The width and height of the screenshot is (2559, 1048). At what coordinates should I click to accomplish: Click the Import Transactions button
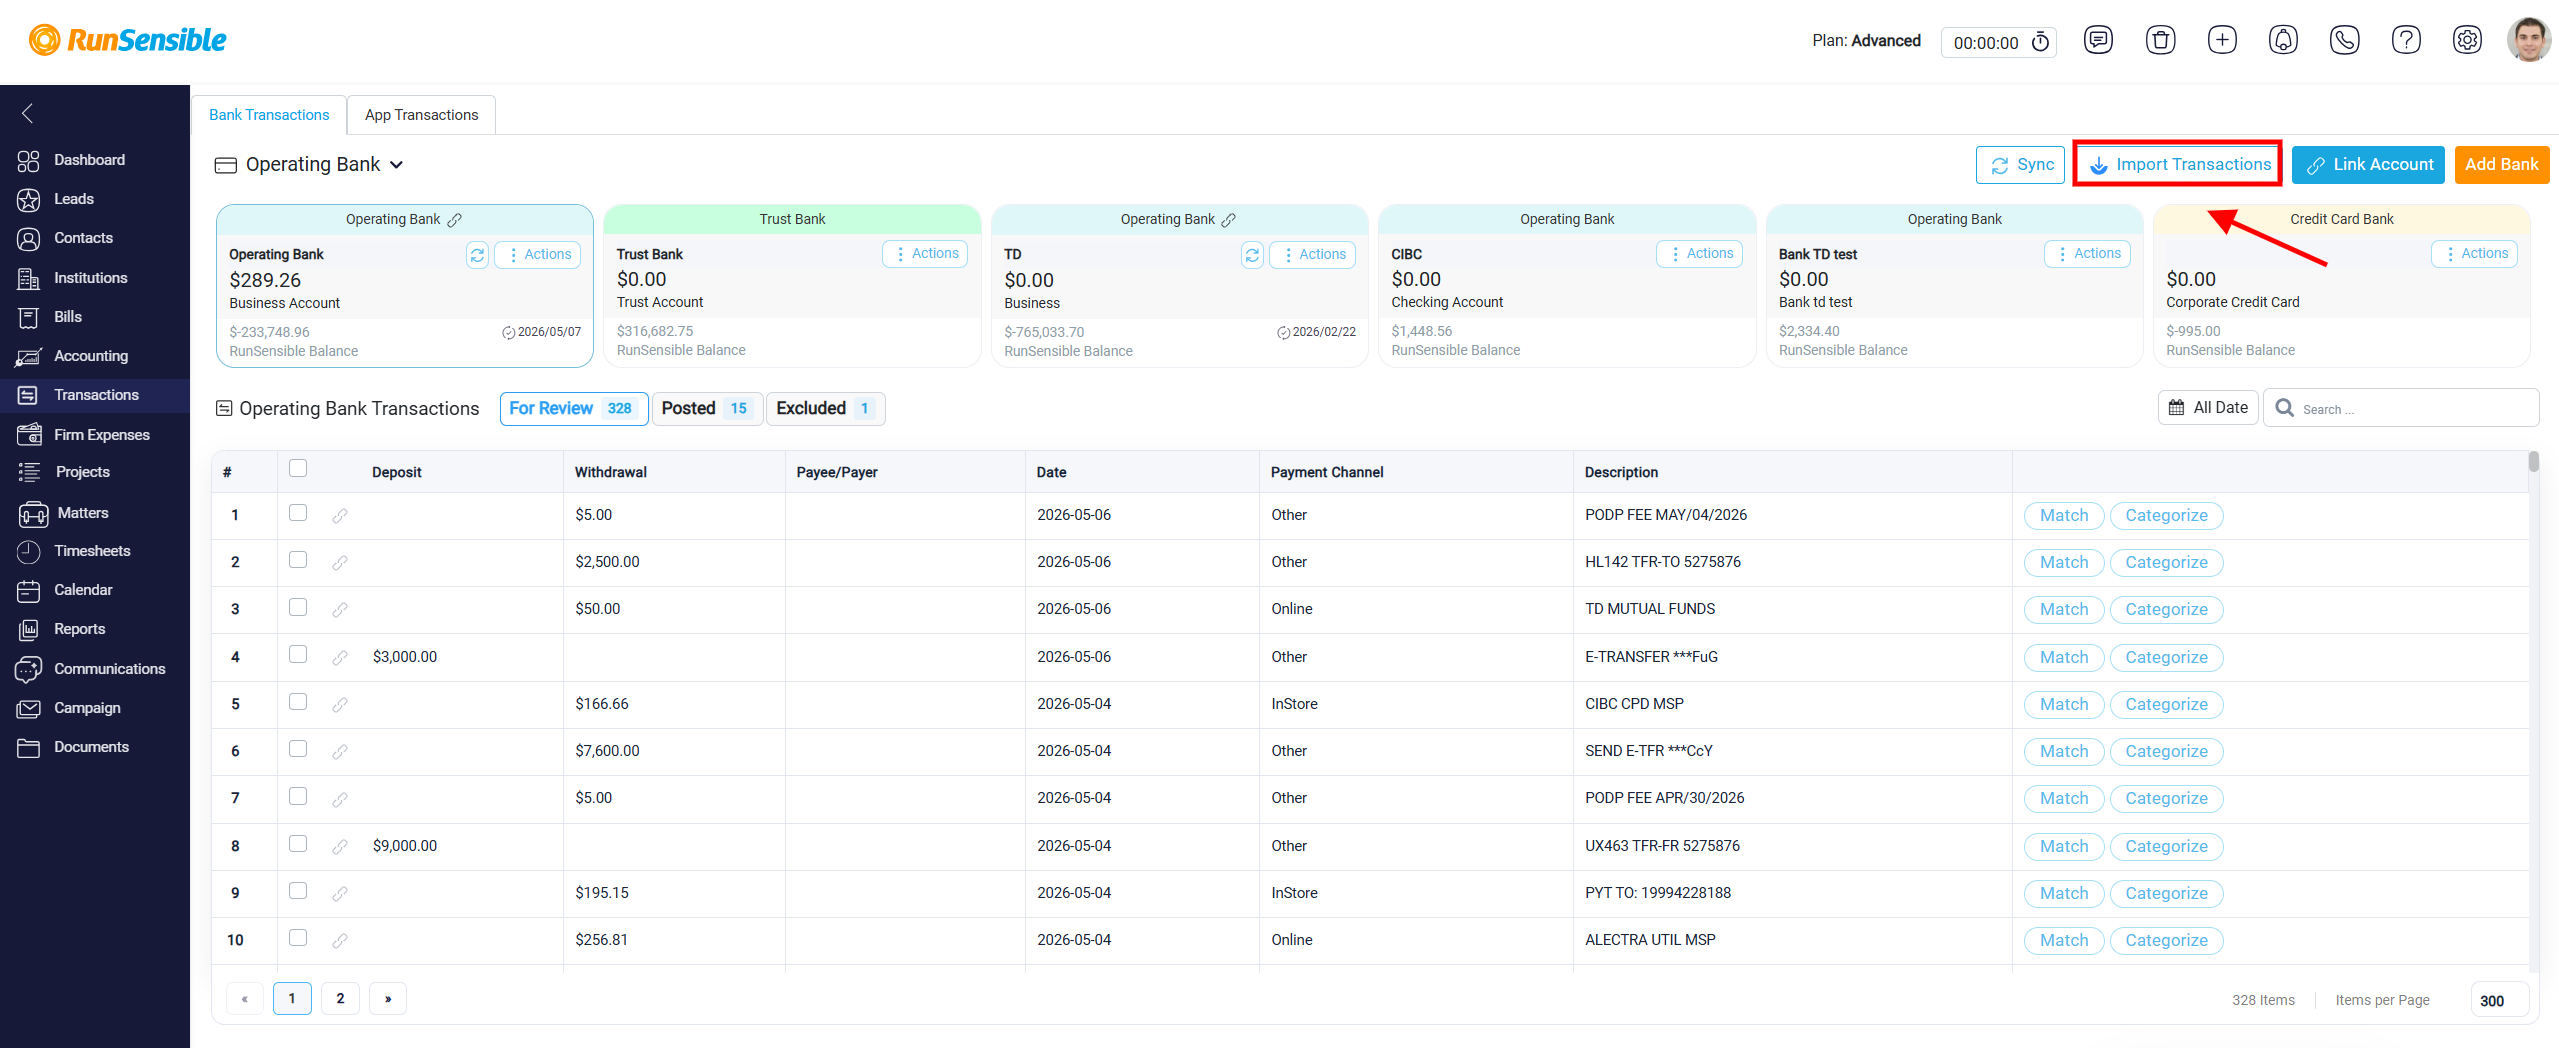pyautogui.click(x=2177, y=165)
